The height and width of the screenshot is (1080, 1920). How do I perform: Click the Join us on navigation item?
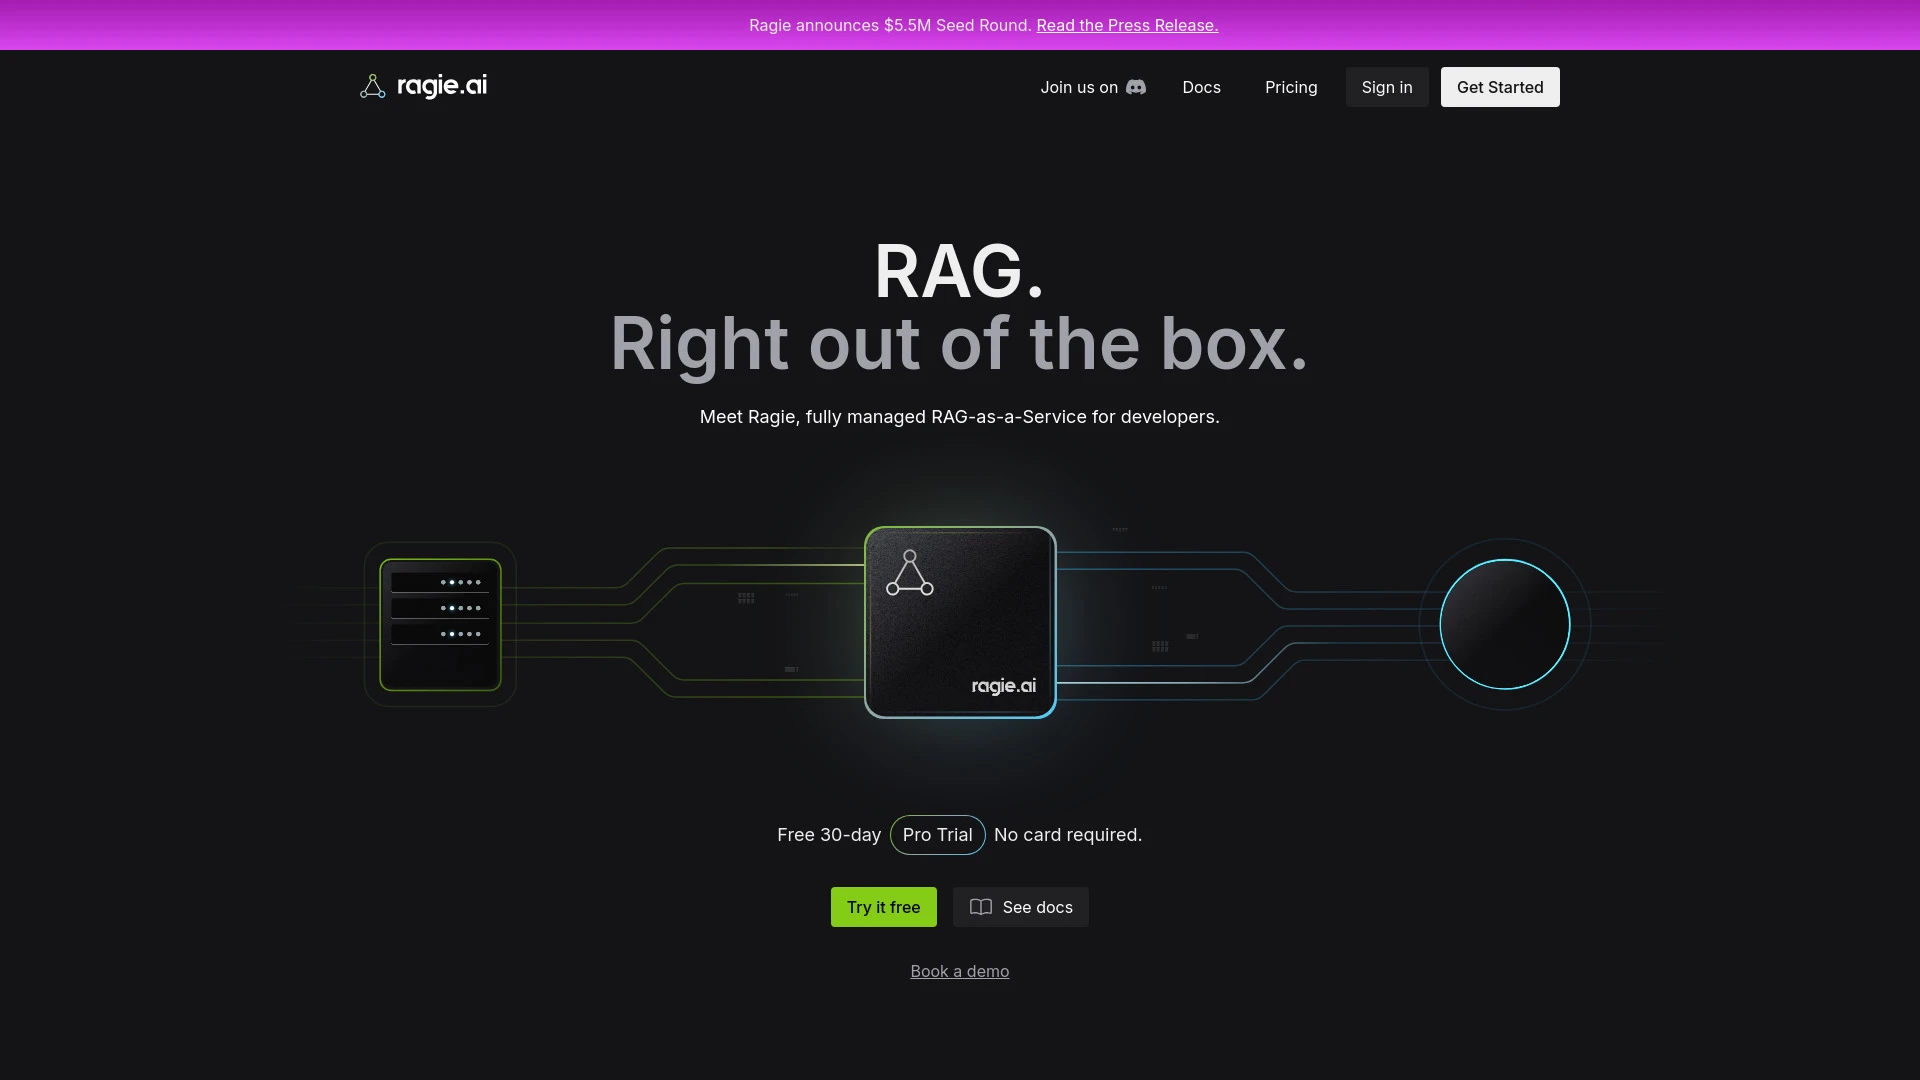click(x=1079, y=87)
